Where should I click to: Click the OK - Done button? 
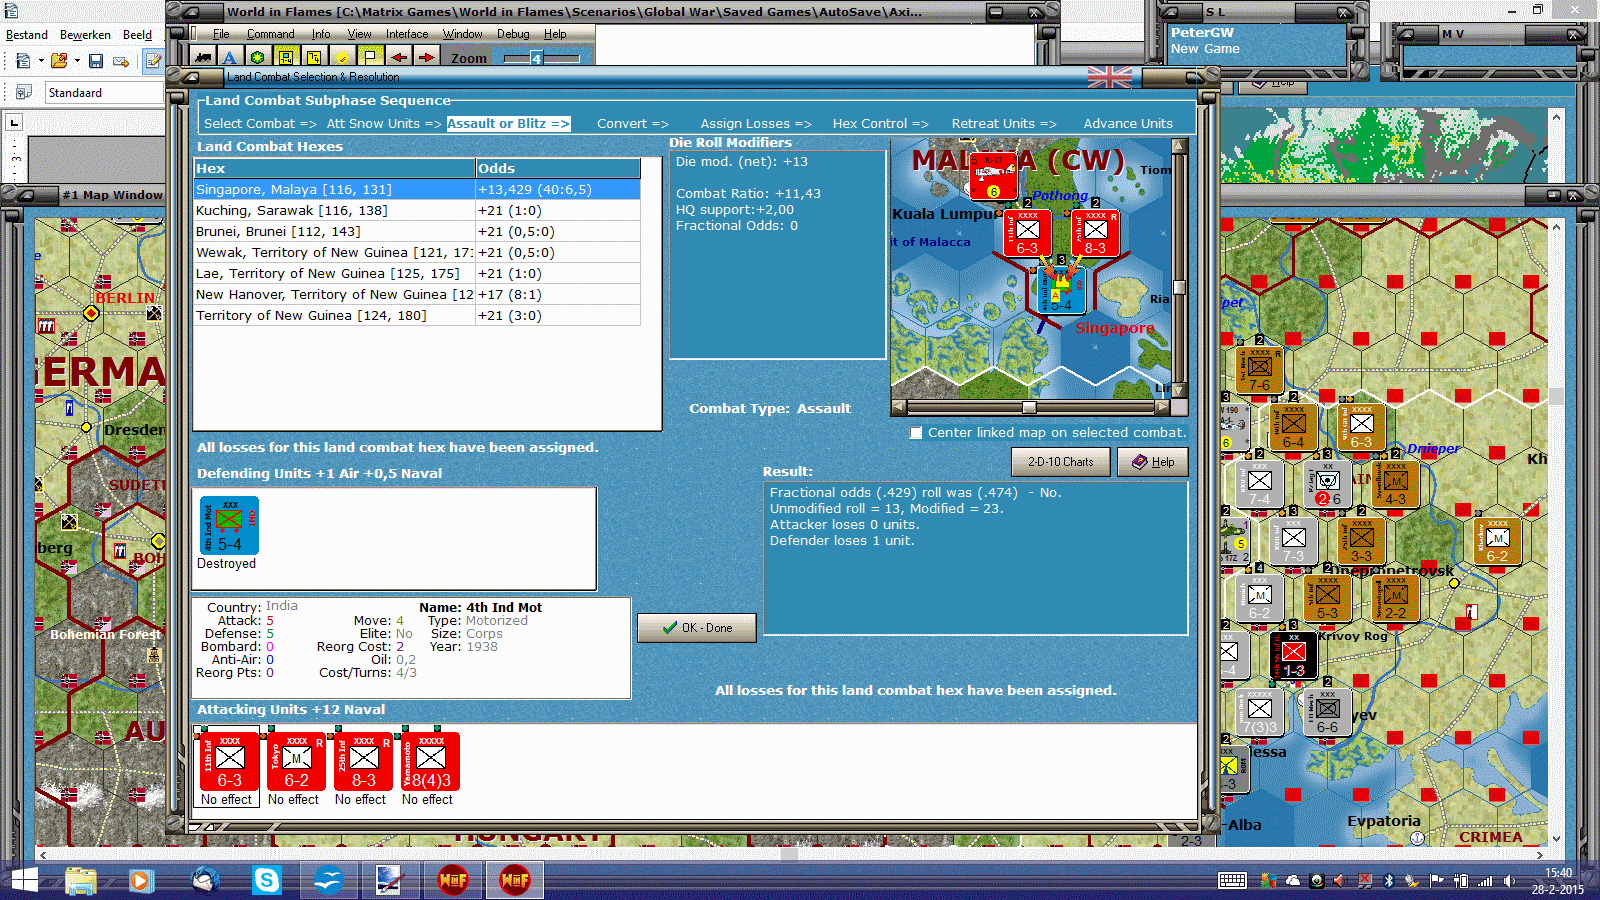pos(697,628)
